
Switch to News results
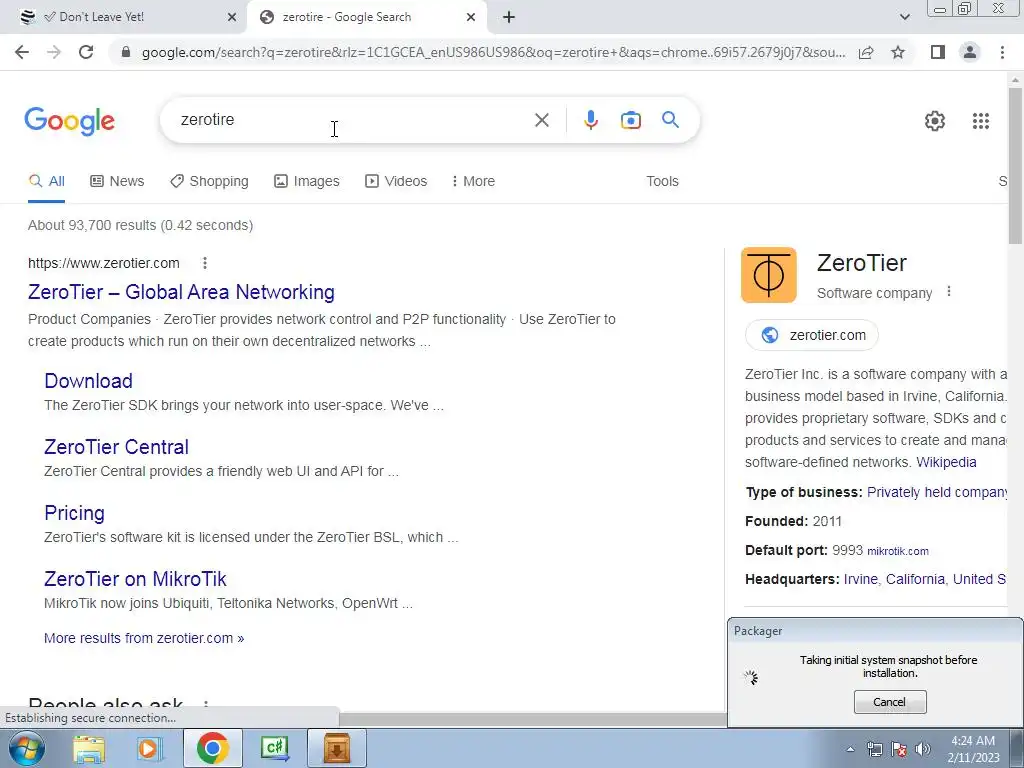point(117,182)
